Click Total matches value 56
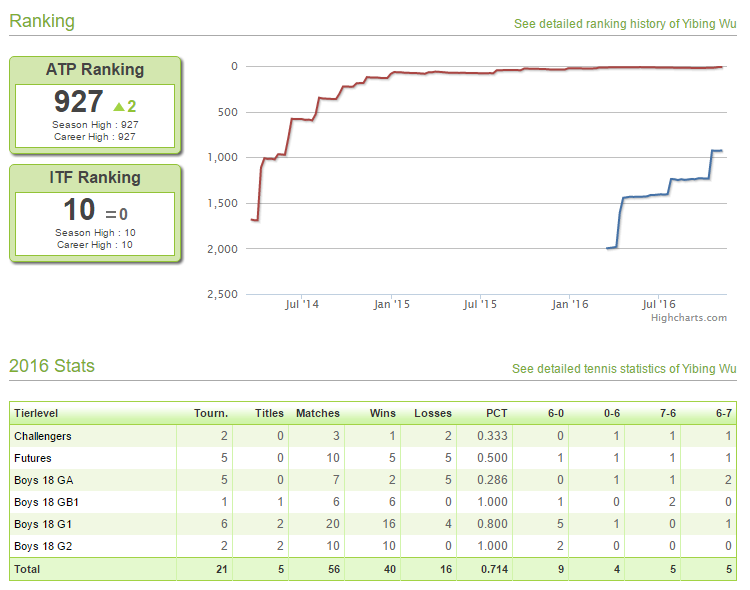 pos(334,569)
